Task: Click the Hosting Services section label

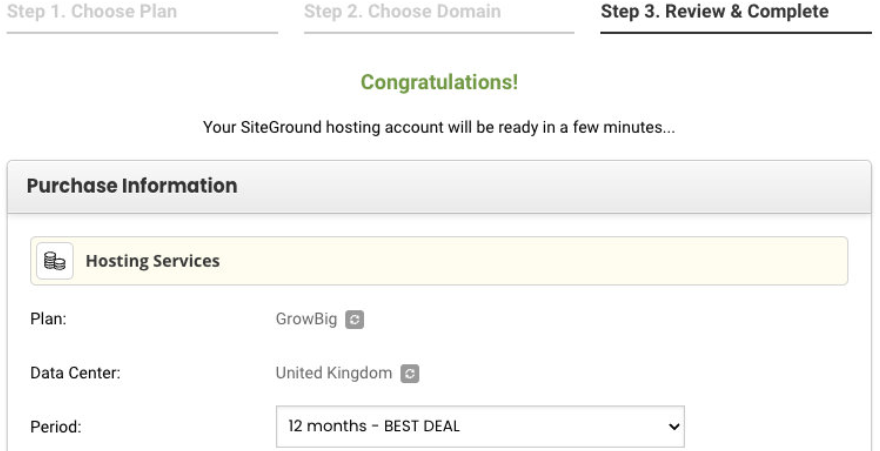Action: [152, 261]
